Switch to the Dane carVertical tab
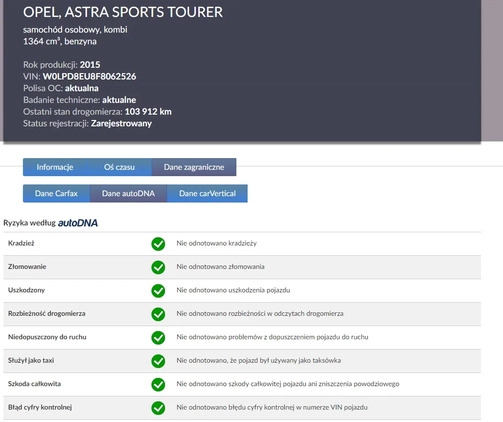503x422 pixels. click(207, 193)
